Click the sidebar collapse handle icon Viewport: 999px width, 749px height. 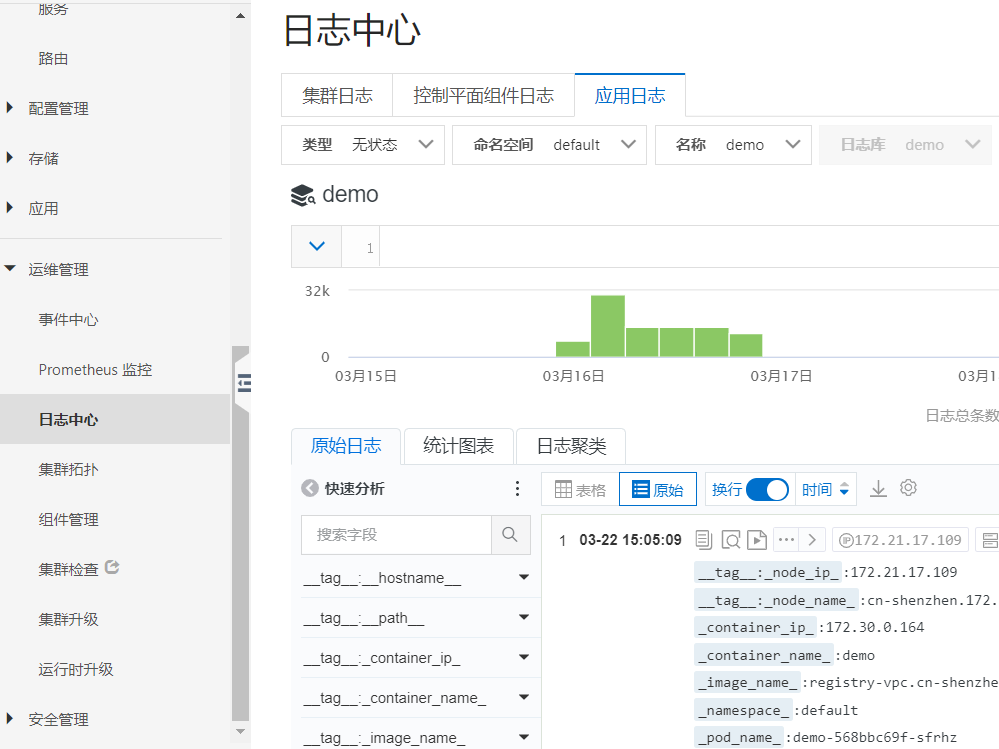tap(243, 383)
